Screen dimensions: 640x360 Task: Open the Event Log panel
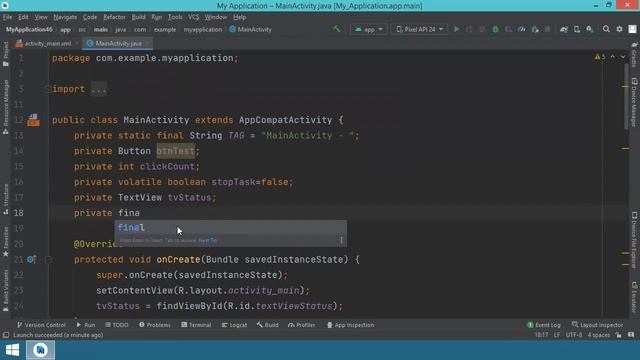tap(544, 325)
